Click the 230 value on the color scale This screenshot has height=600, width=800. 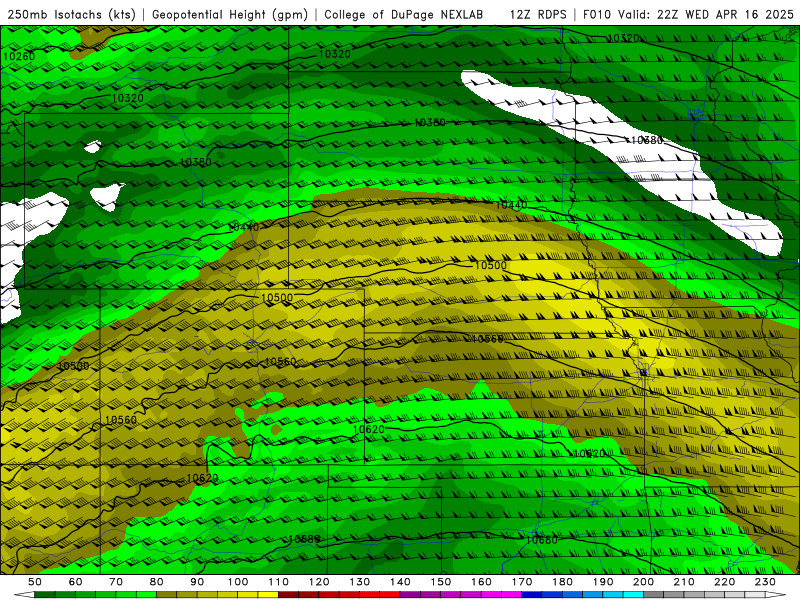click(765, 582)
